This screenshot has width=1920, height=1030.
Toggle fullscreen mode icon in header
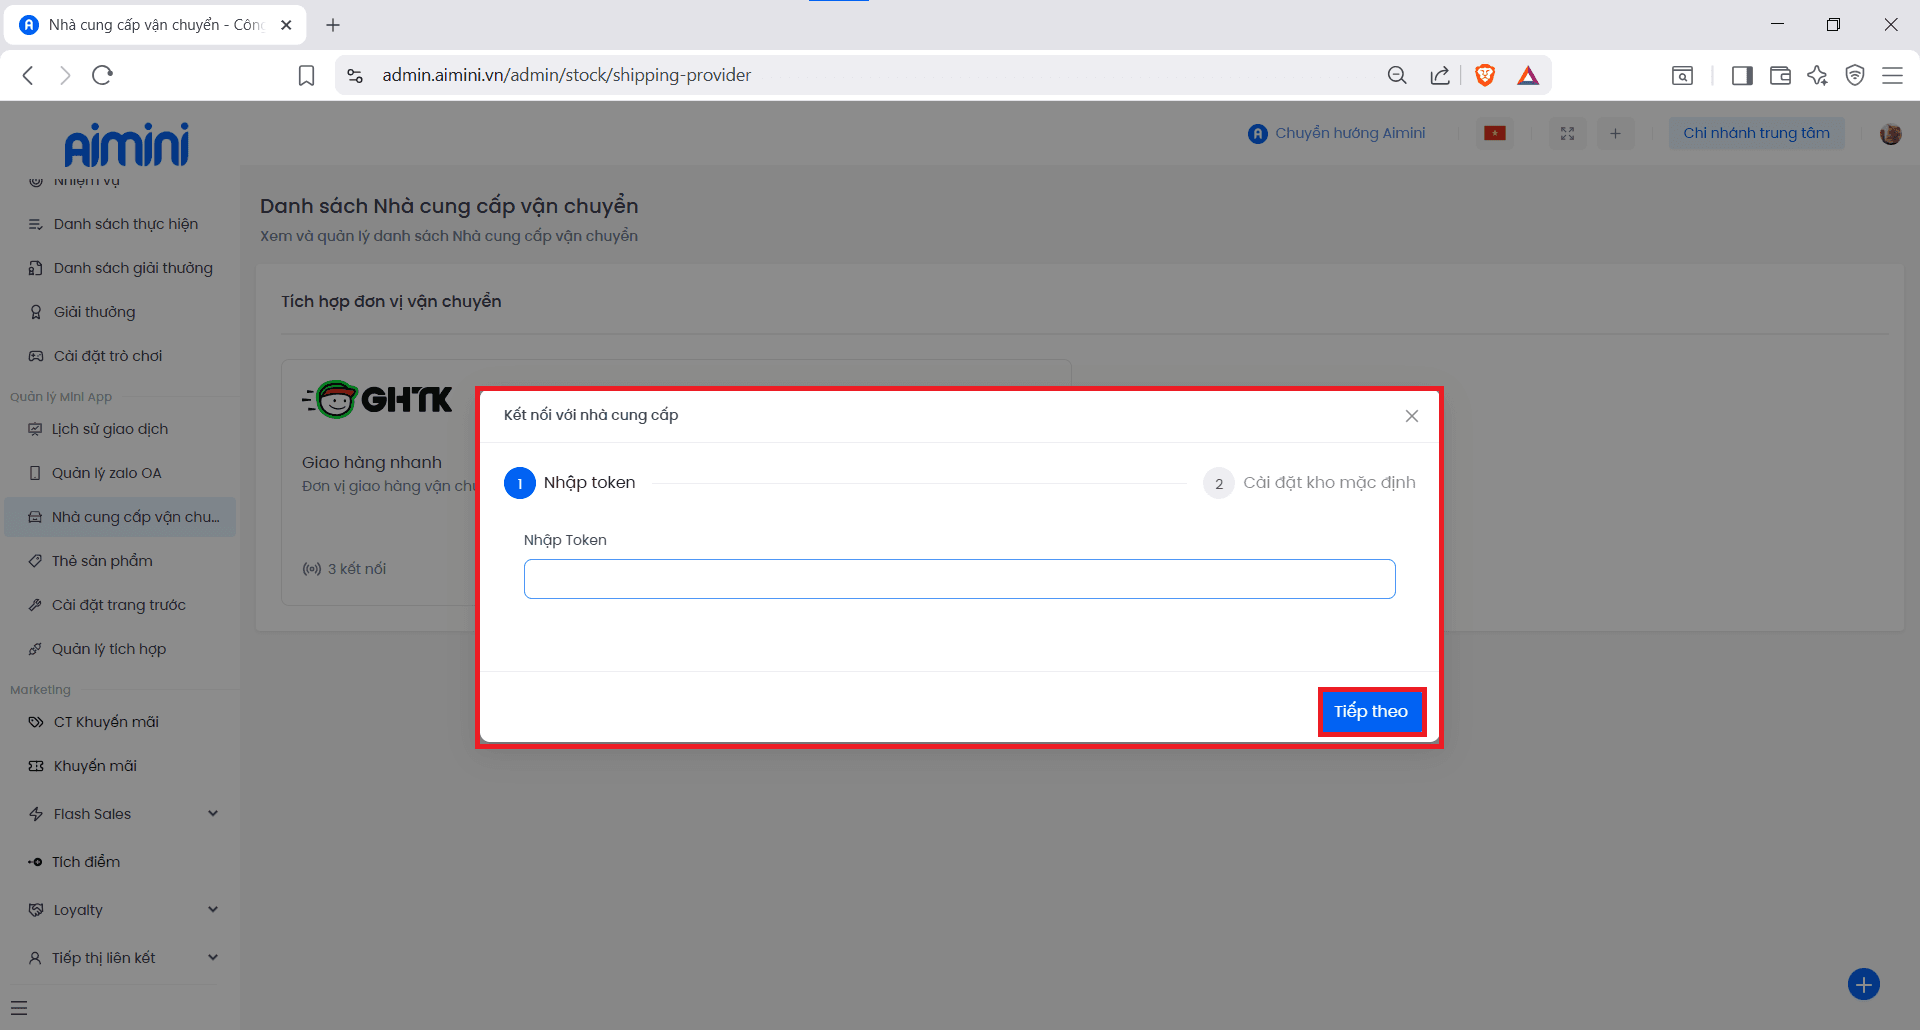click(x=1567, y=133)
